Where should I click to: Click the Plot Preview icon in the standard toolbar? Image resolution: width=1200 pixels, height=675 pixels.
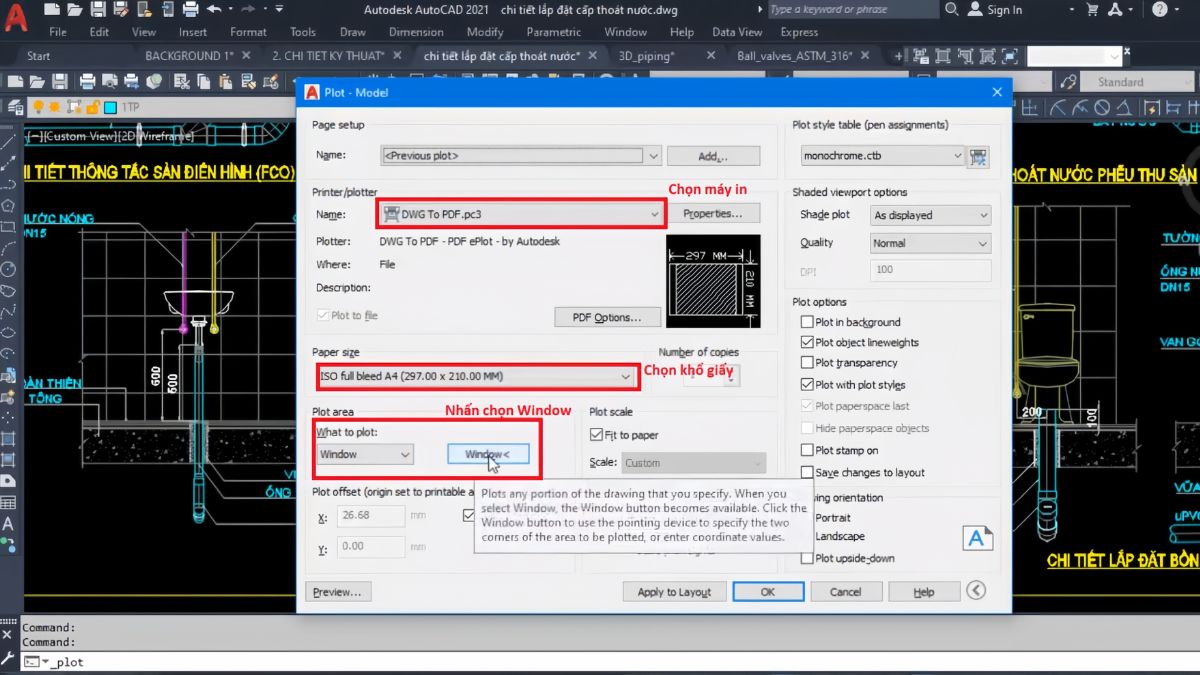(x=110, y=82)
